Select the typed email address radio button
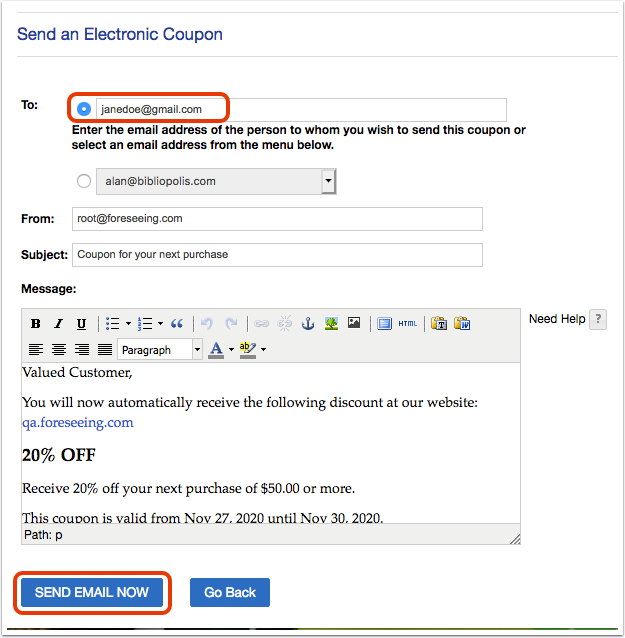The height and width of the screenshot is (638, 625). 84,109
